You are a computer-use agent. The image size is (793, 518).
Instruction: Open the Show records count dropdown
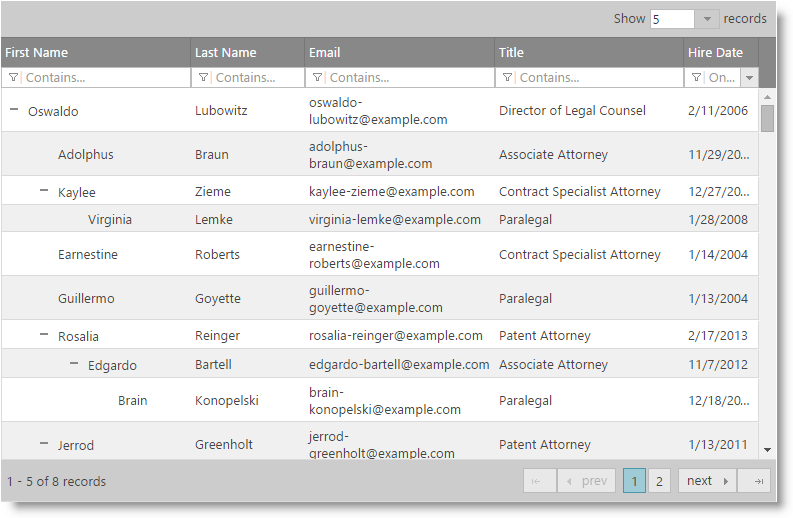pos(707,19)
